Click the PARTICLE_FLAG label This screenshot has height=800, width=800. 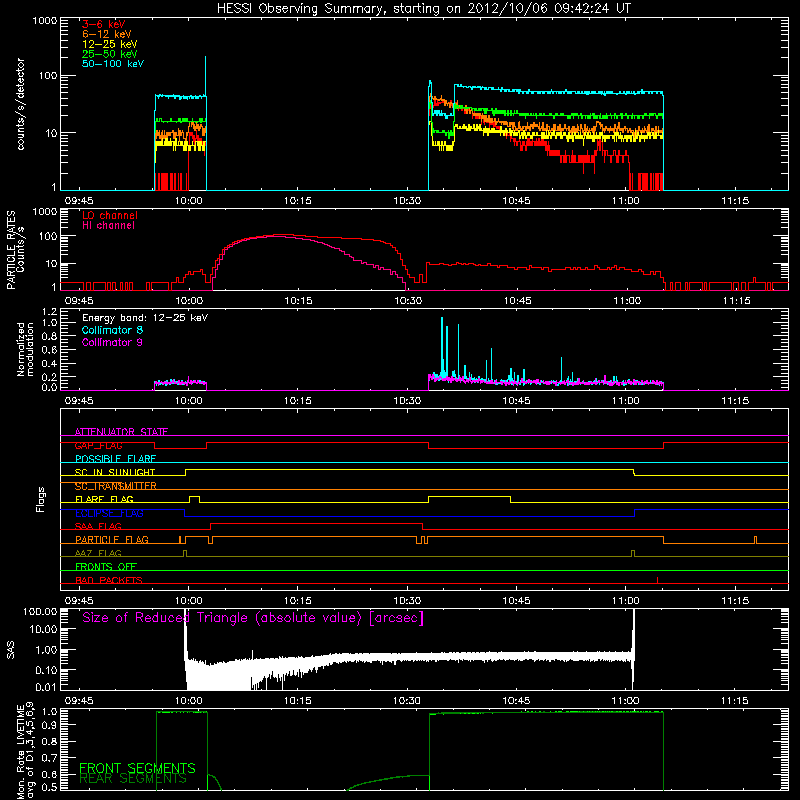[x=112, y=540]
